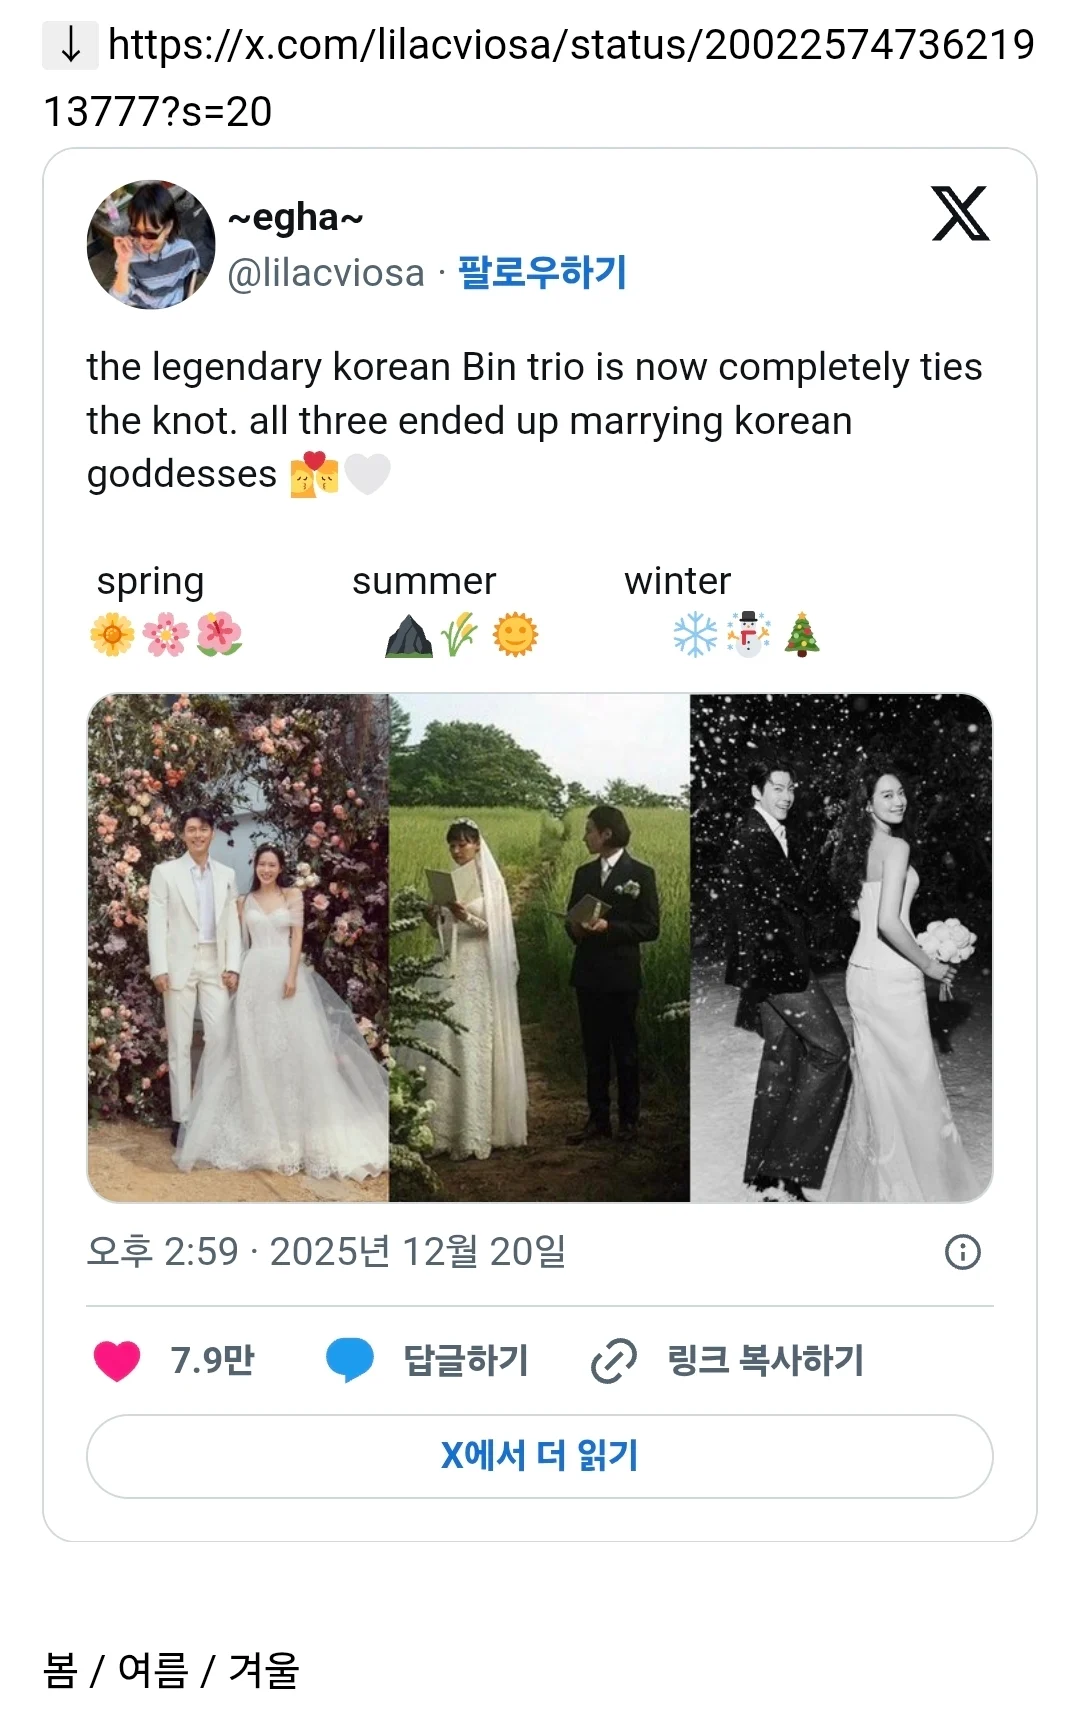
Task: Click the 7.9만 like count
Action: coord(212,1361)
